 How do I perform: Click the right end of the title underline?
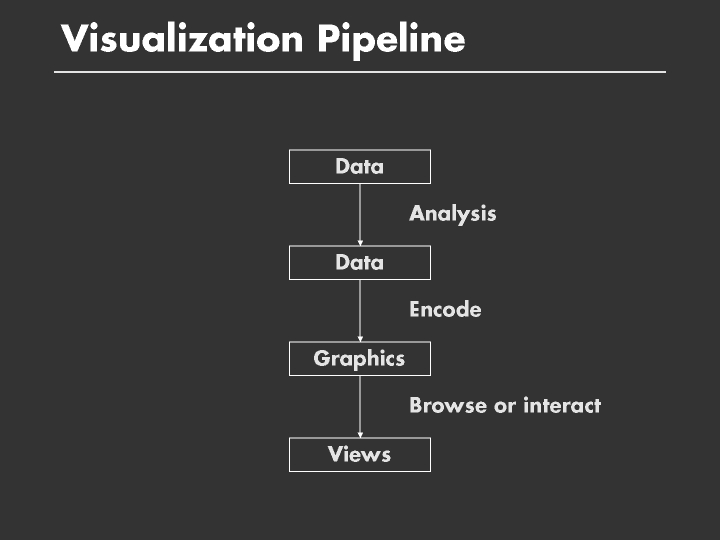(x=662, y=72)
